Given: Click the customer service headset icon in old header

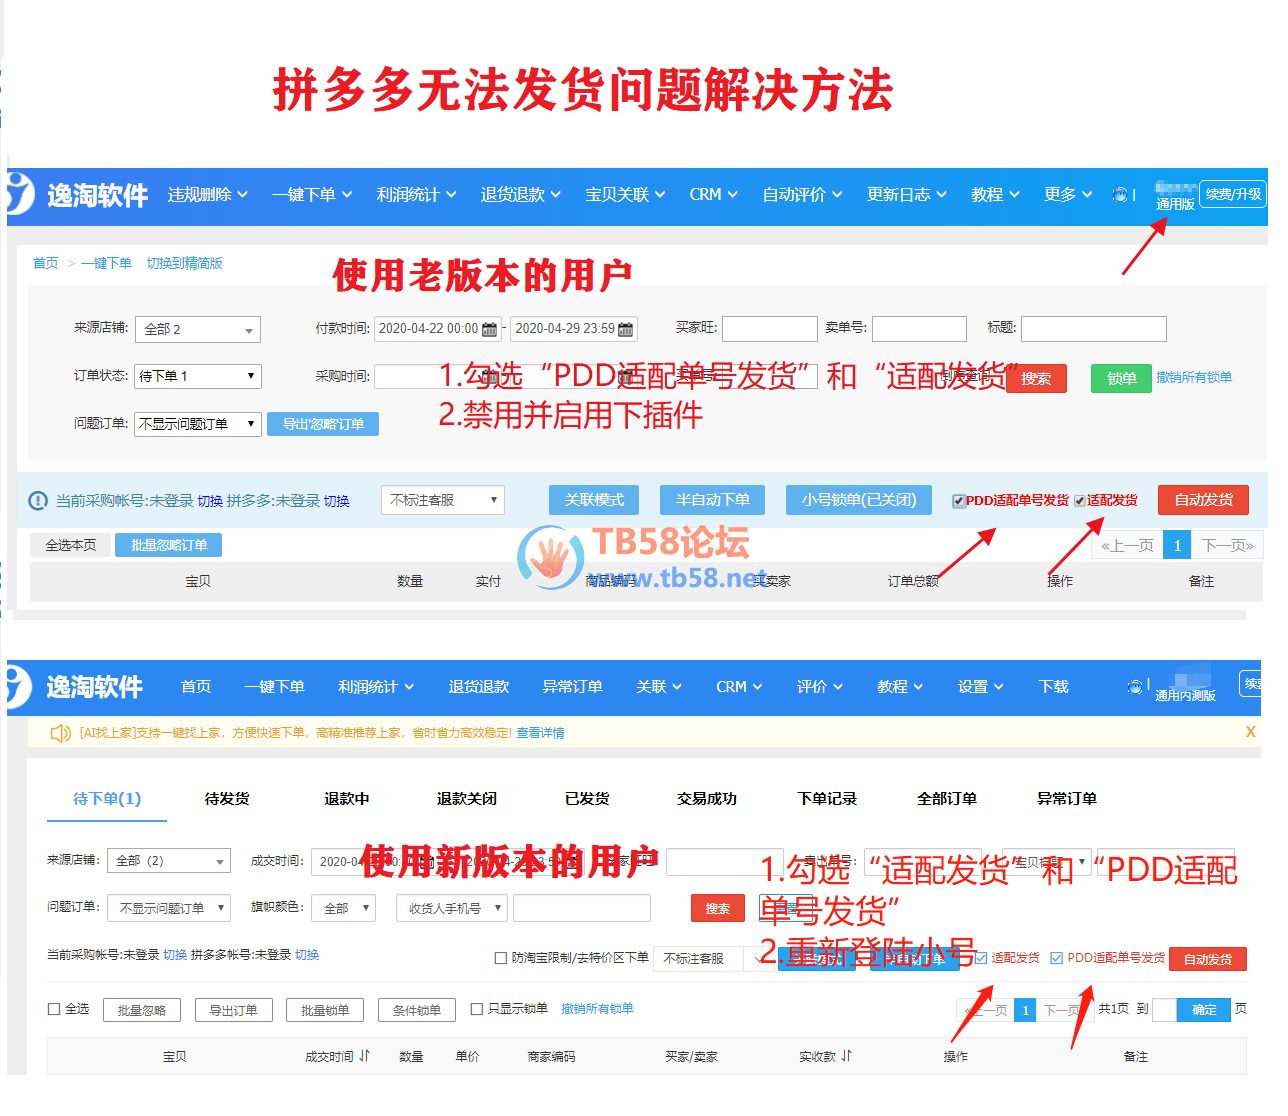Looking at the screenshot, I should 1121,195.
